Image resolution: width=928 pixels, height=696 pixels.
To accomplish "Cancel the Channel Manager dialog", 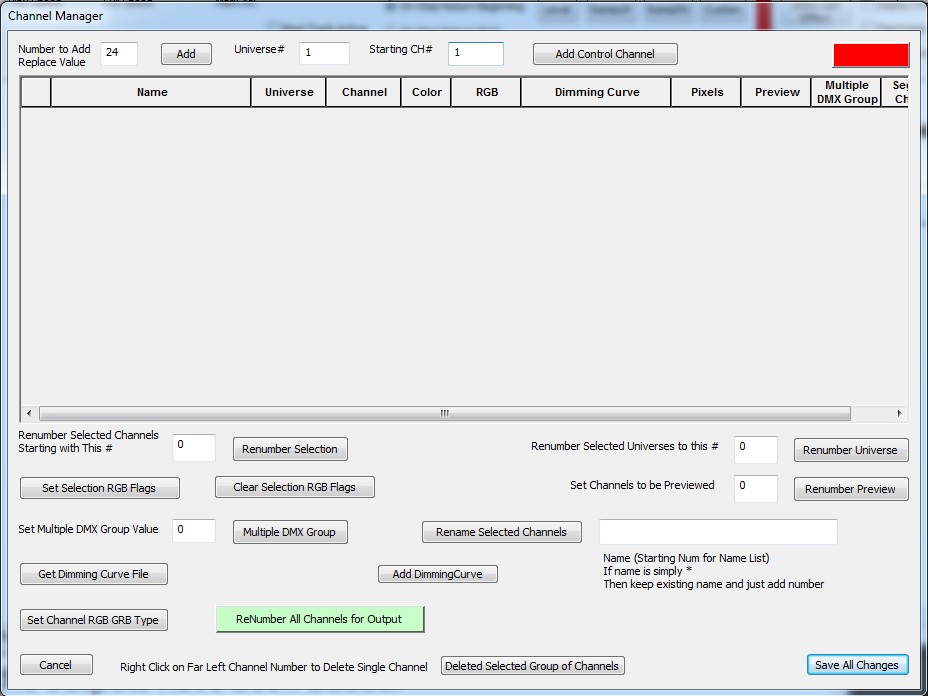I will 56,665.
